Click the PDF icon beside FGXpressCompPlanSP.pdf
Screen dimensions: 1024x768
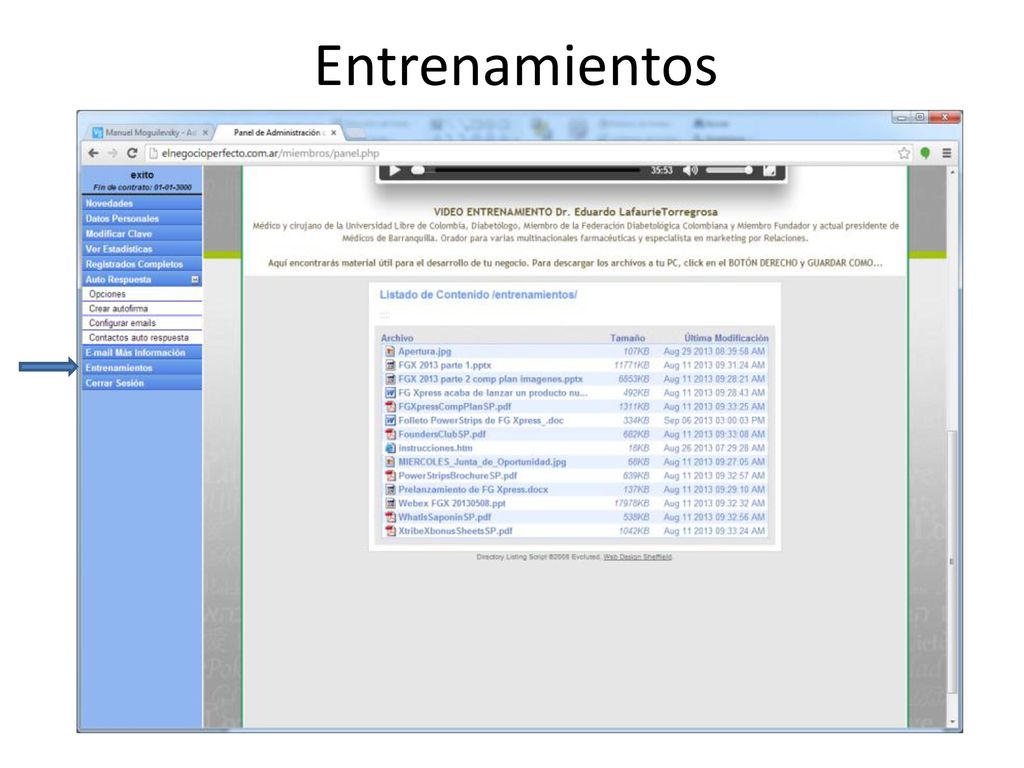coord(390,406)
